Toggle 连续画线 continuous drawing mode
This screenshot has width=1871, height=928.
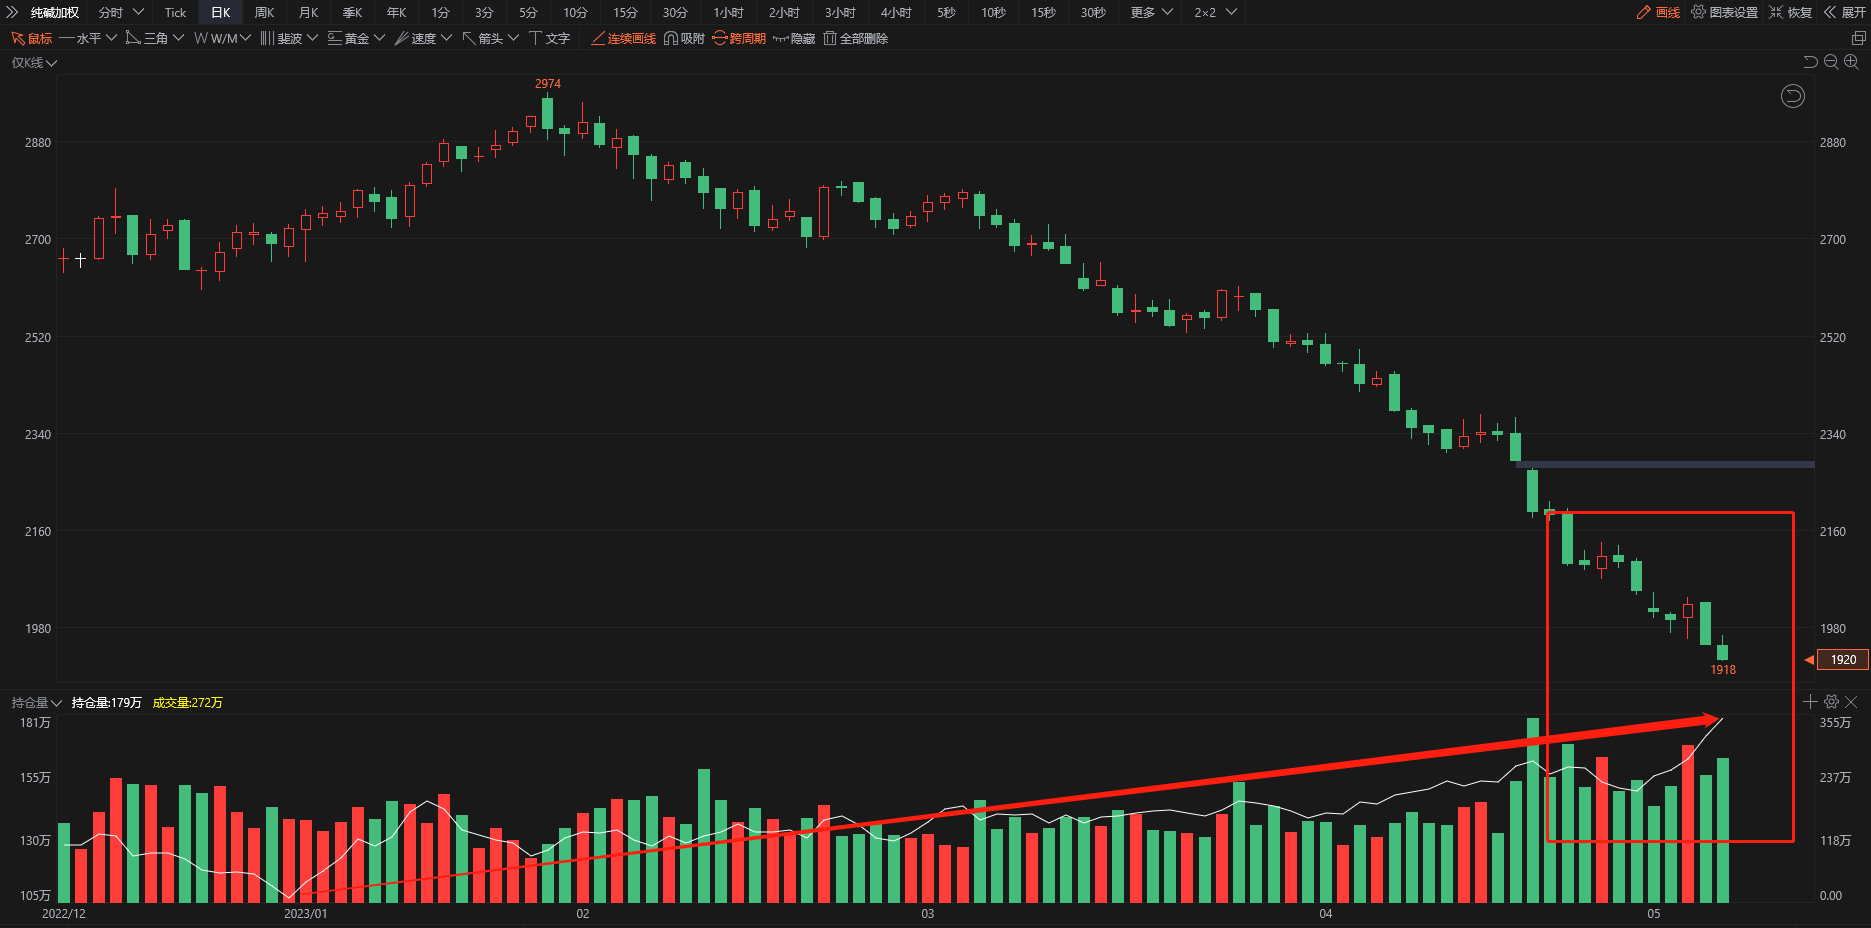[x=623, y=38]
